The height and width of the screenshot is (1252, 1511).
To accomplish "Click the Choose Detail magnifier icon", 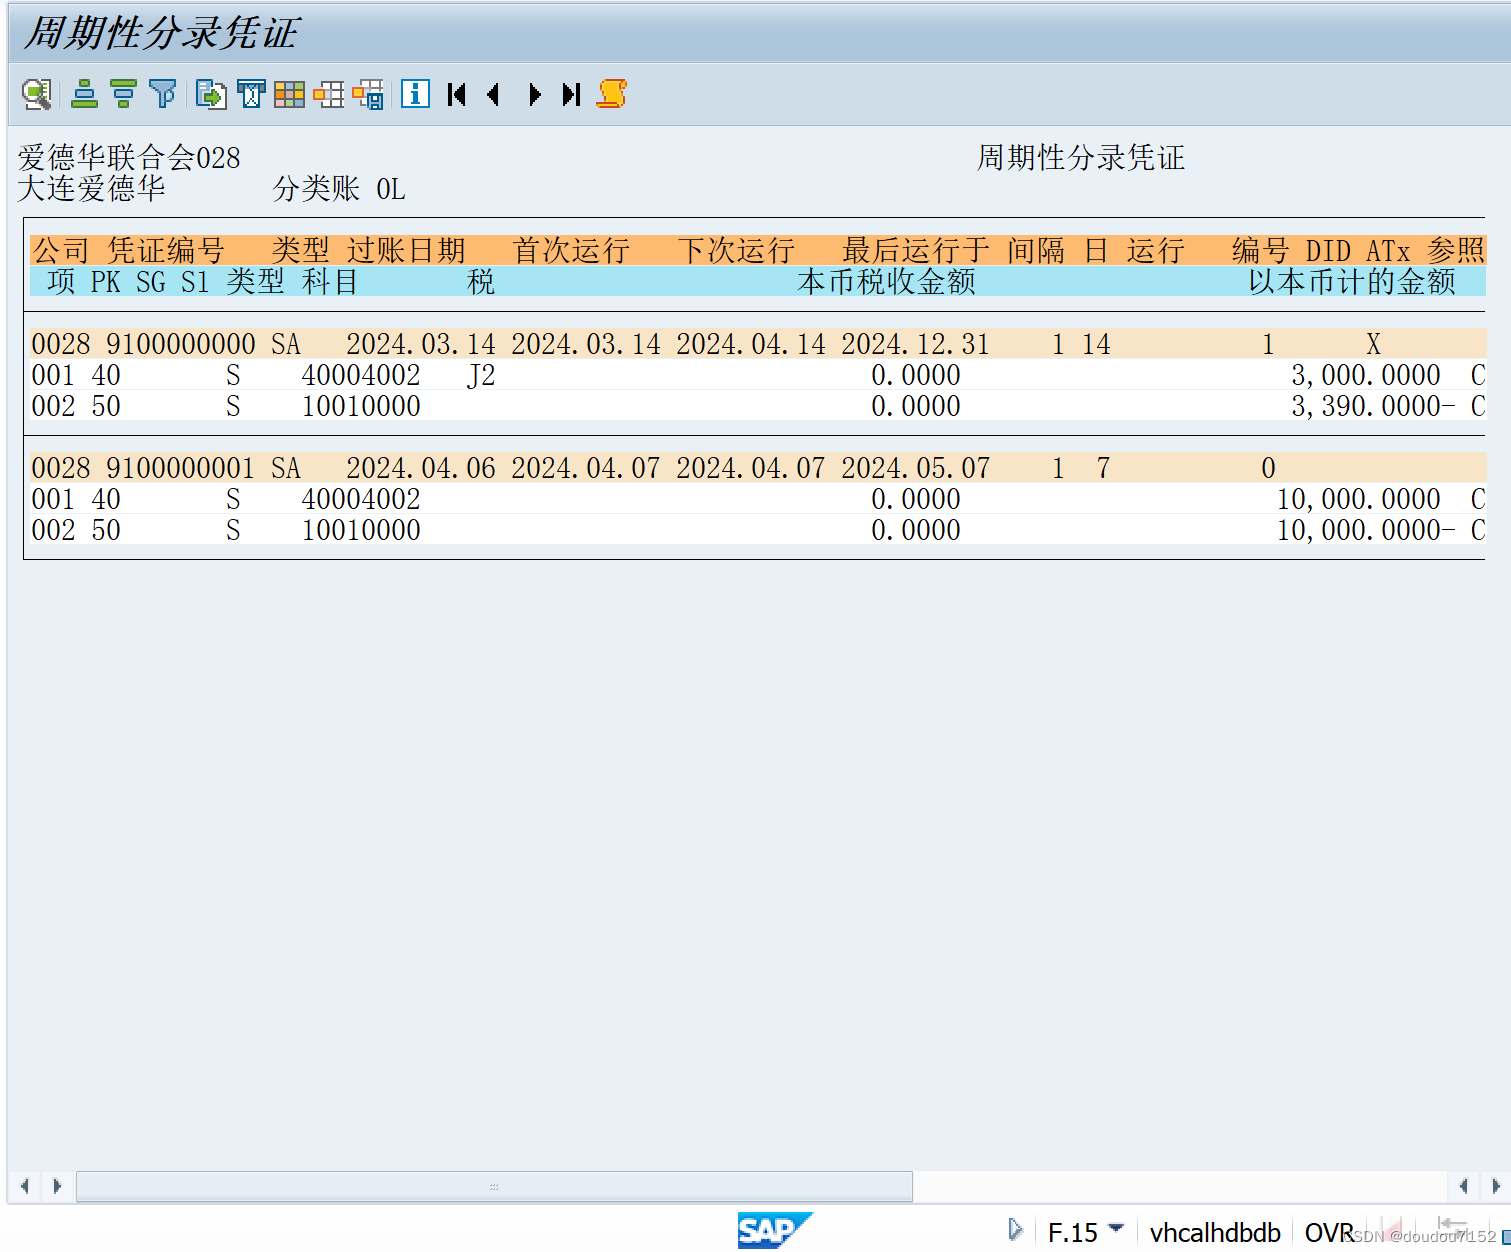I will point(36,94).
